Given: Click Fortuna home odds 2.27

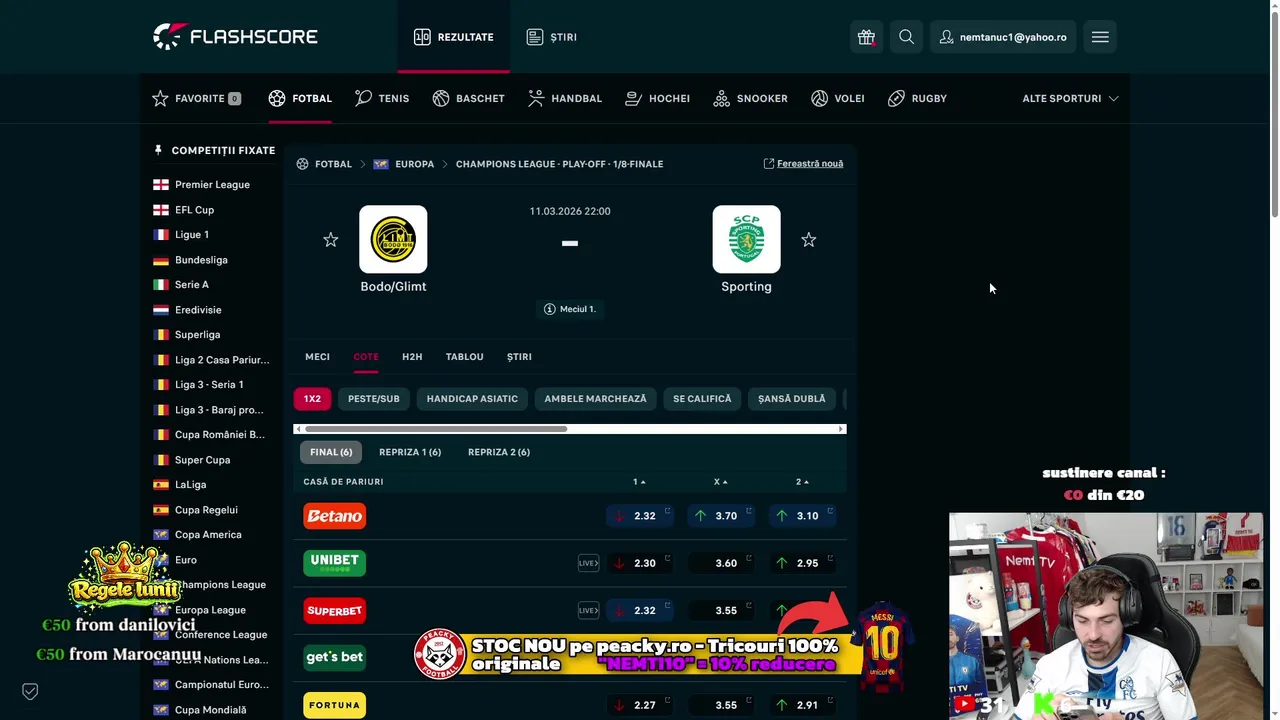Looking at the screenshot, I should tap(639, 705).
